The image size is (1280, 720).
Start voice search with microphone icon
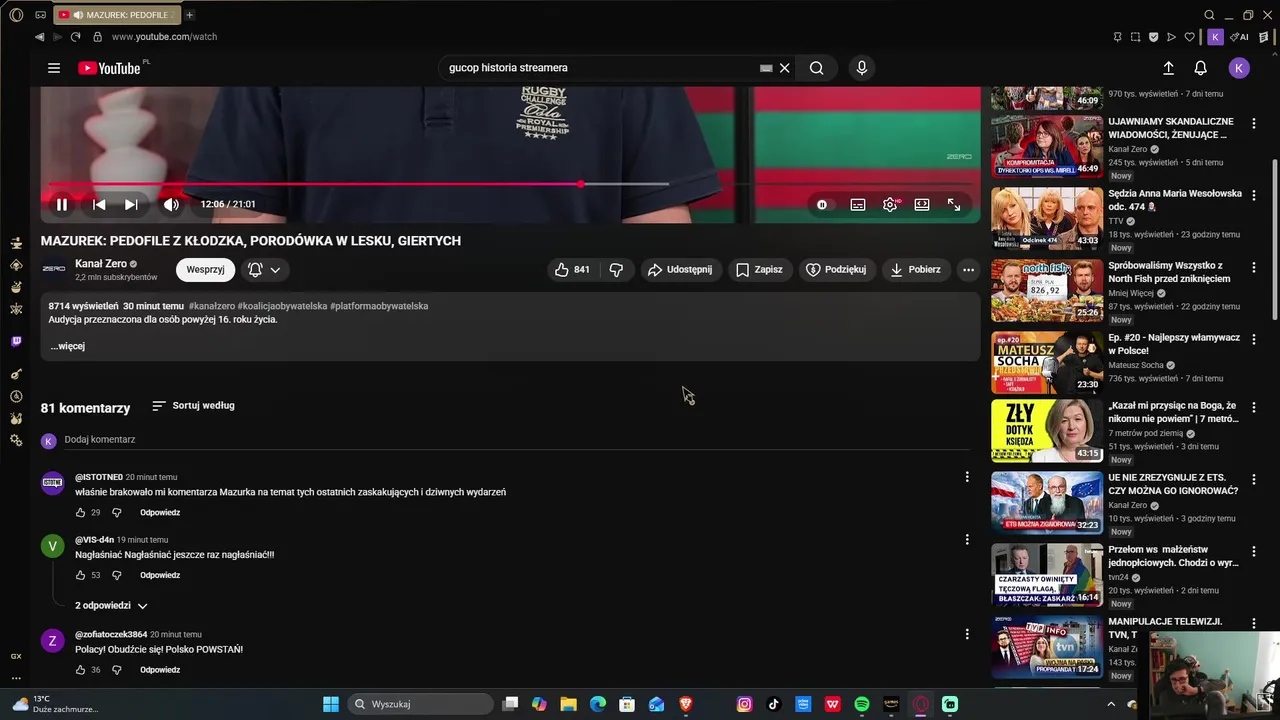tap(862, 68)
